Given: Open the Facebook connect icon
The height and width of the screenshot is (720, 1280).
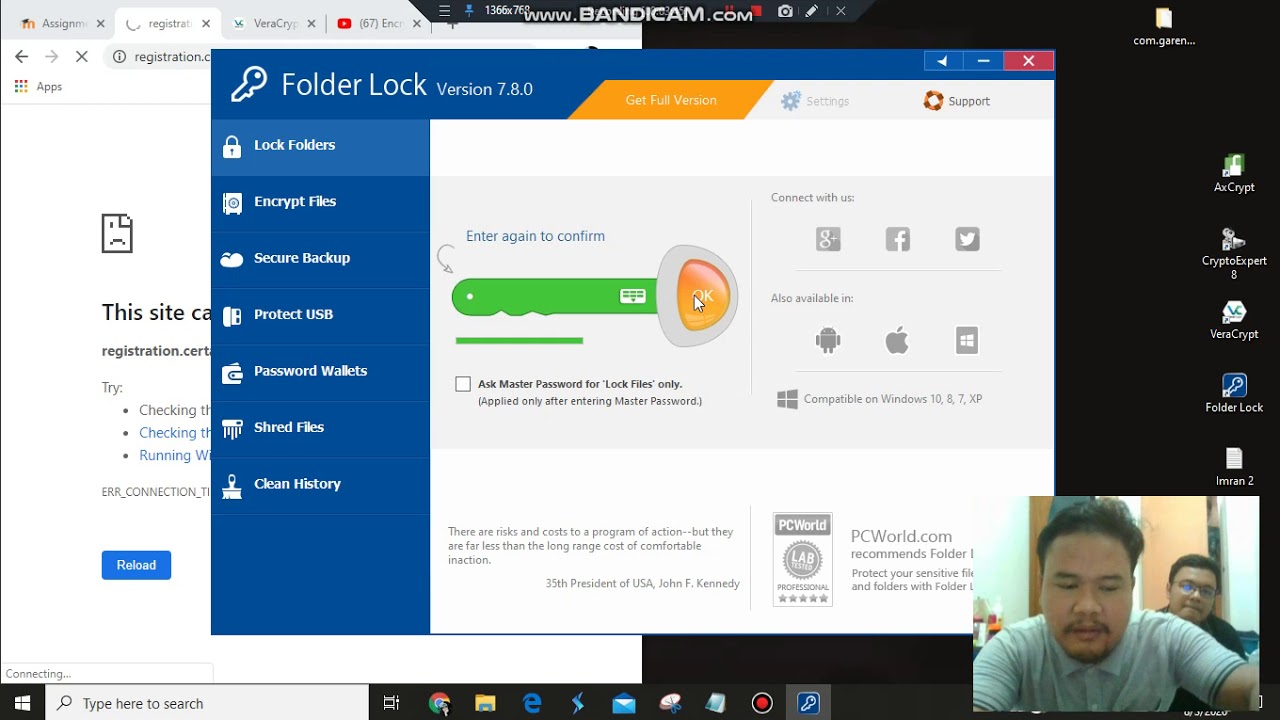Looking at the screenshot, I should 898,239.
